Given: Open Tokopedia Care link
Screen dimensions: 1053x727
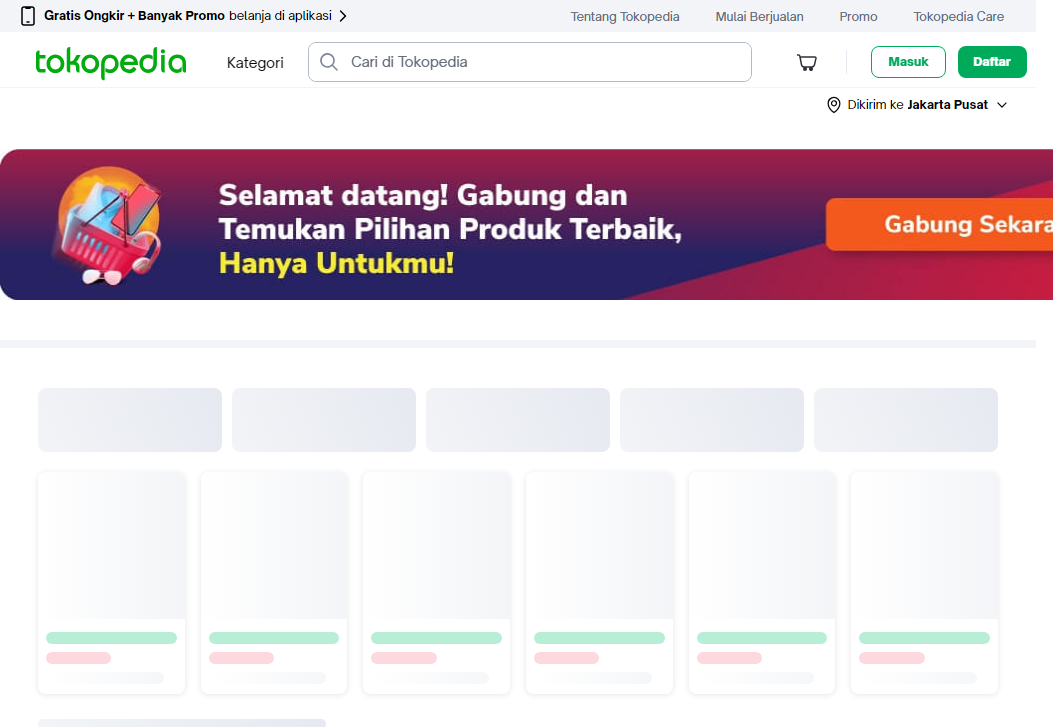Looking at the screenshot, I should click(x=958, y=17).
